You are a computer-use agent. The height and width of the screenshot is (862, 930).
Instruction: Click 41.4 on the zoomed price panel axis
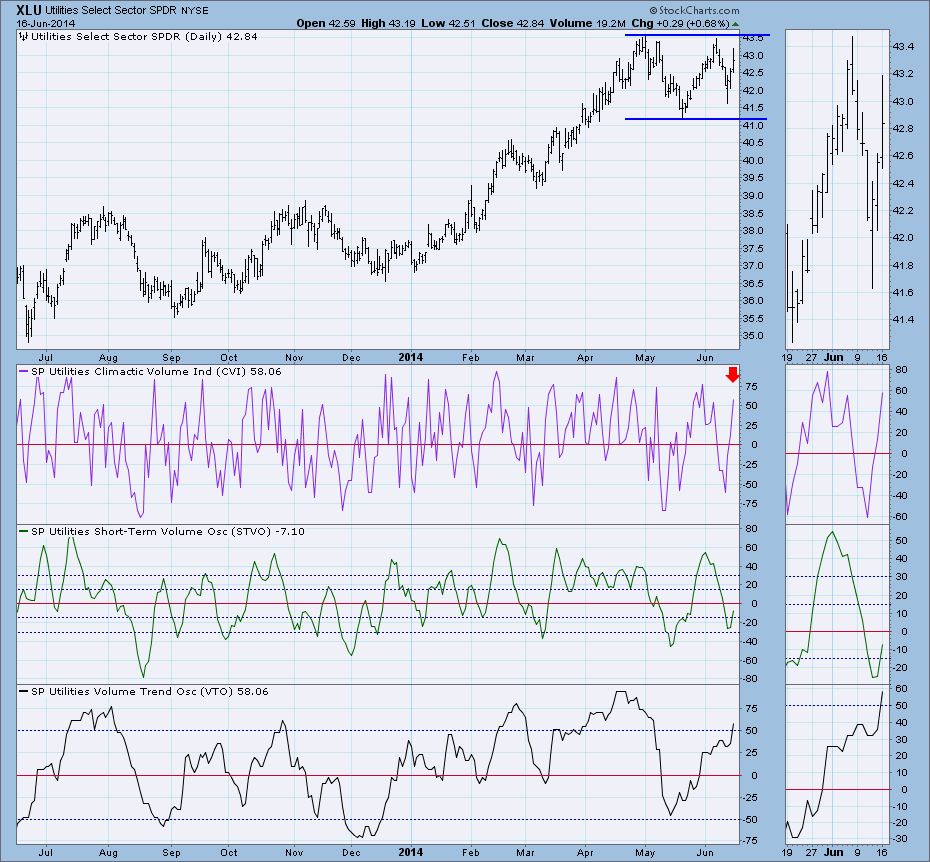point(902,320)
